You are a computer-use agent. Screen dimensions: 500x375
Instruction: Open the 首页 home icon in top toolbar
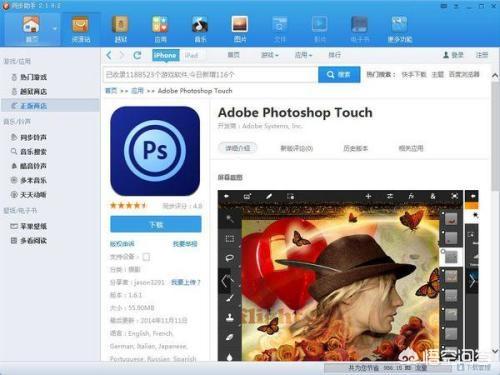tap(31, 29)
